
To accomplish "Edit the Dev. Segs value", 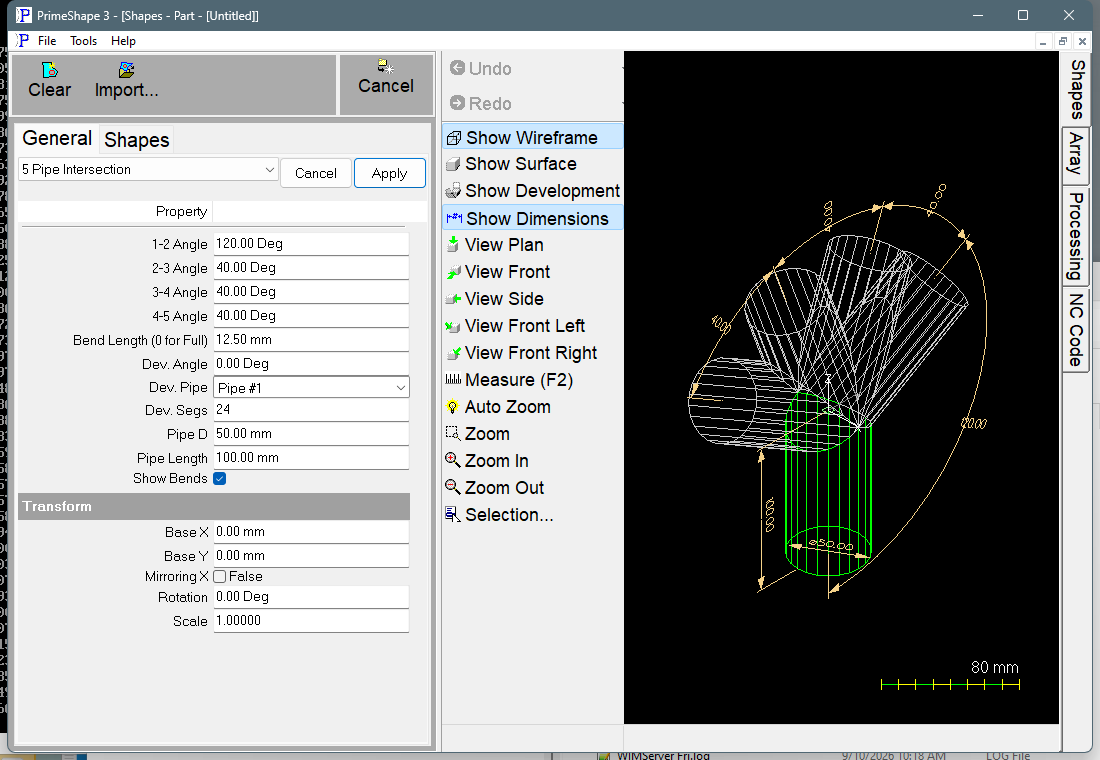I will pos(311,410).
